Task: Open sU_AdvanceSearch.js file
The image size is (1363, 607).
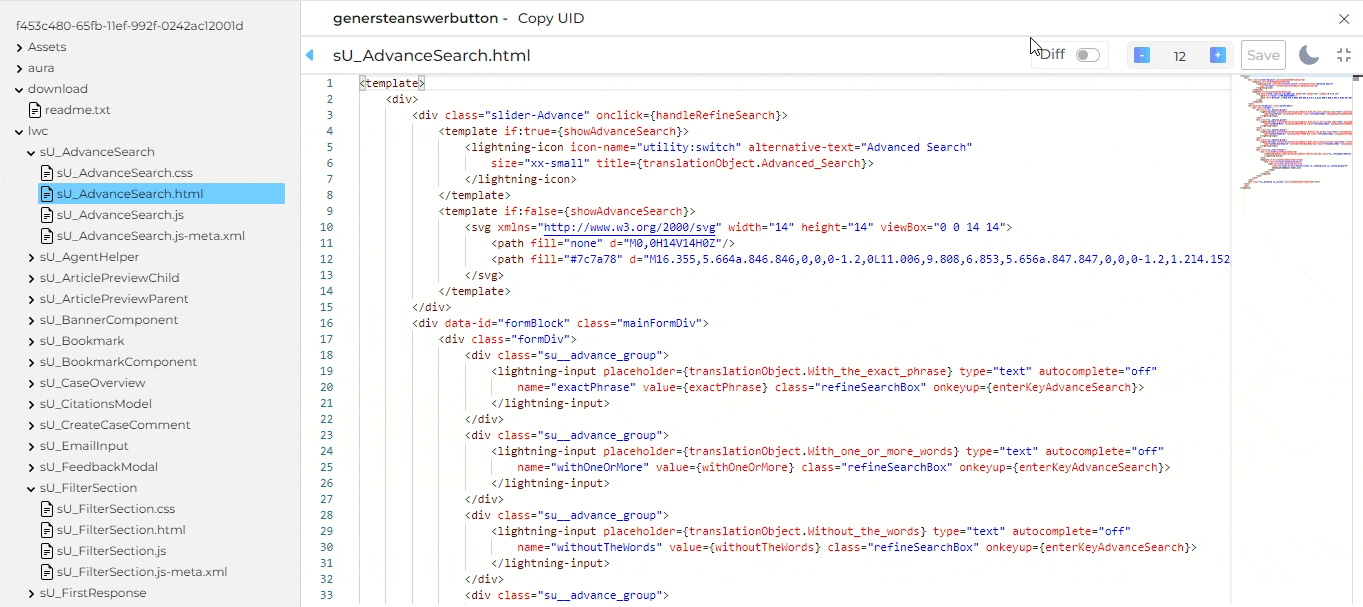Action: [x=120, y=215]
